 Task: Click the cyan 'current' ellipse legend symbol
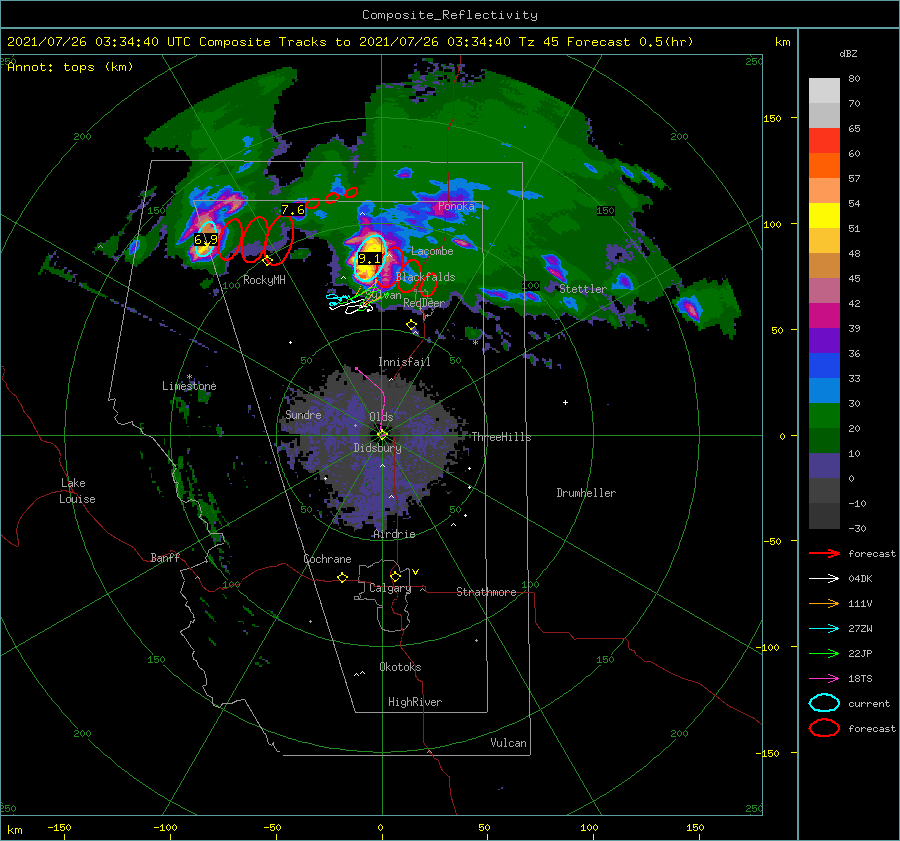[x=824, y=703]
